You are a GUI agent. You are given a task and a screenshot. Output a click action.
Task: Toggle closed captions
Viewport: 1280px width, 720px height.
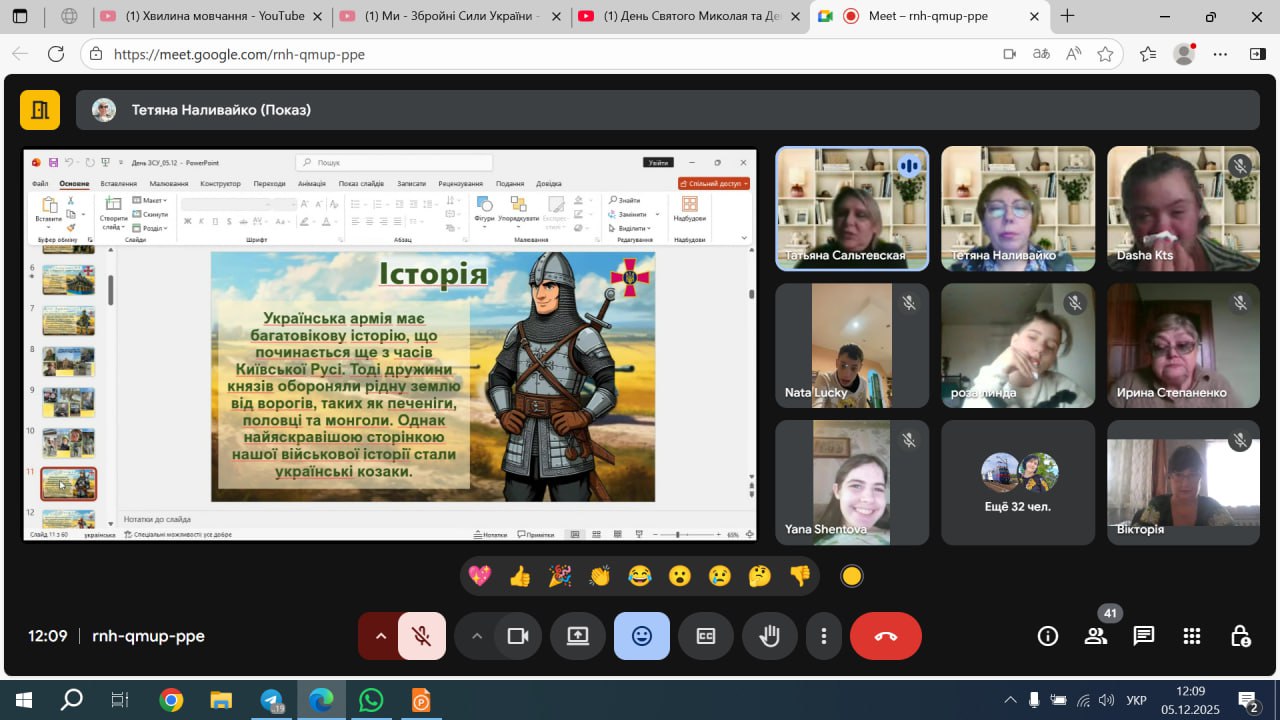706,636
